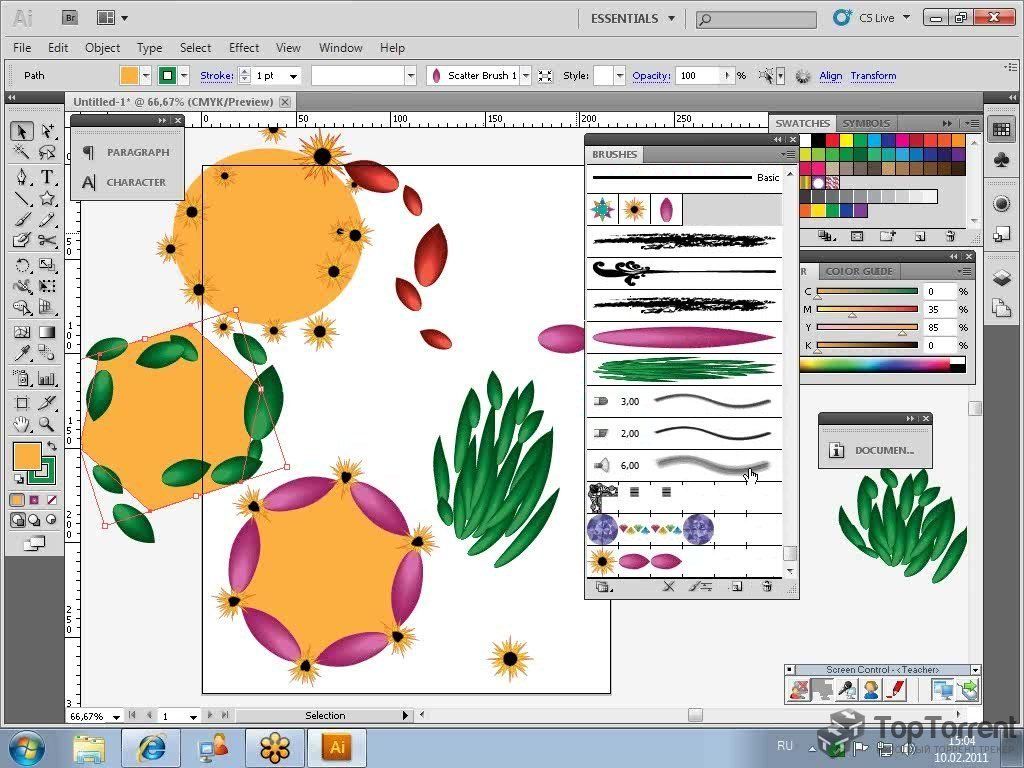
Task: Click the Transform link
Action: coord(873,76)
